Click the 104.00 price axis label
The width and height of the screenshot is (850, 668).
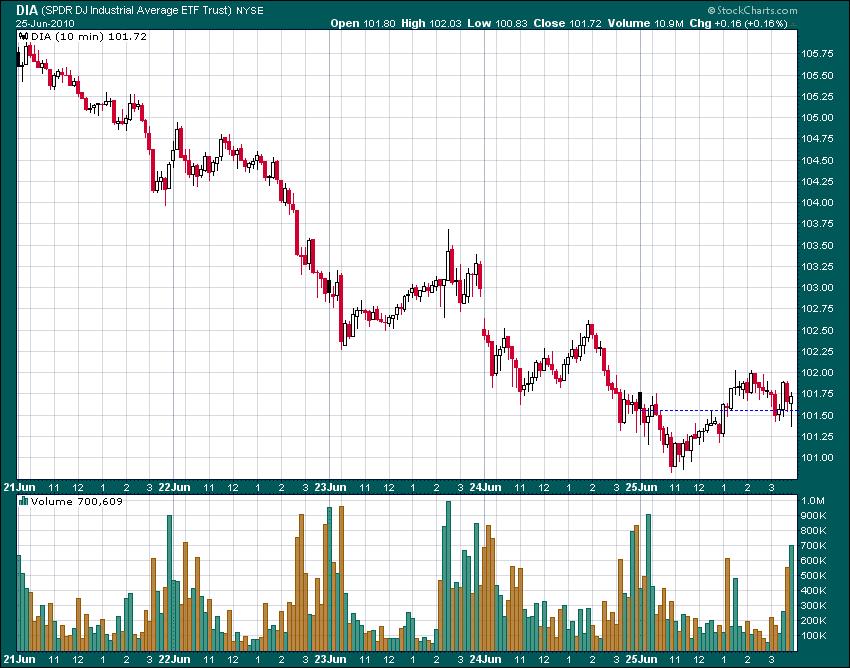coord(817,203)
